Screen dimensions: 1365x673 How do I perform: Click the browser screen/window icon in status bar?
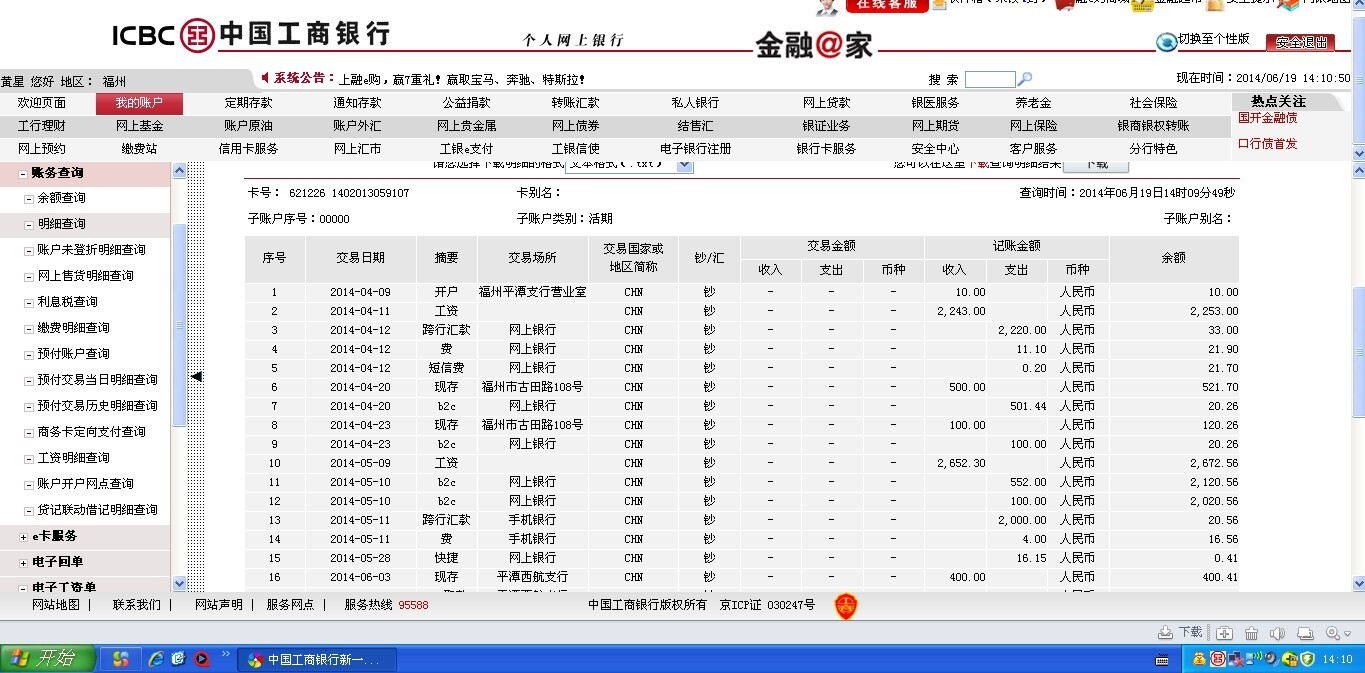click(x=1305, y=633)
